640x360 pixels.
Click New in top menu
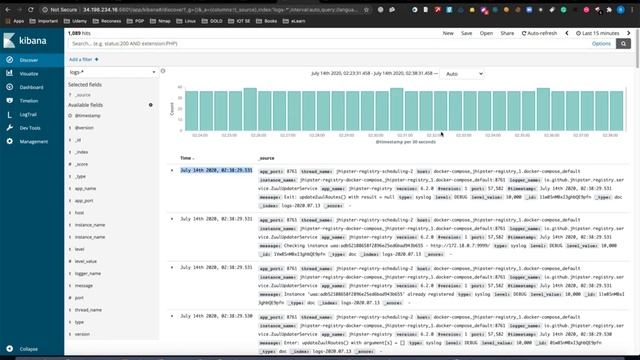[448, 33]
